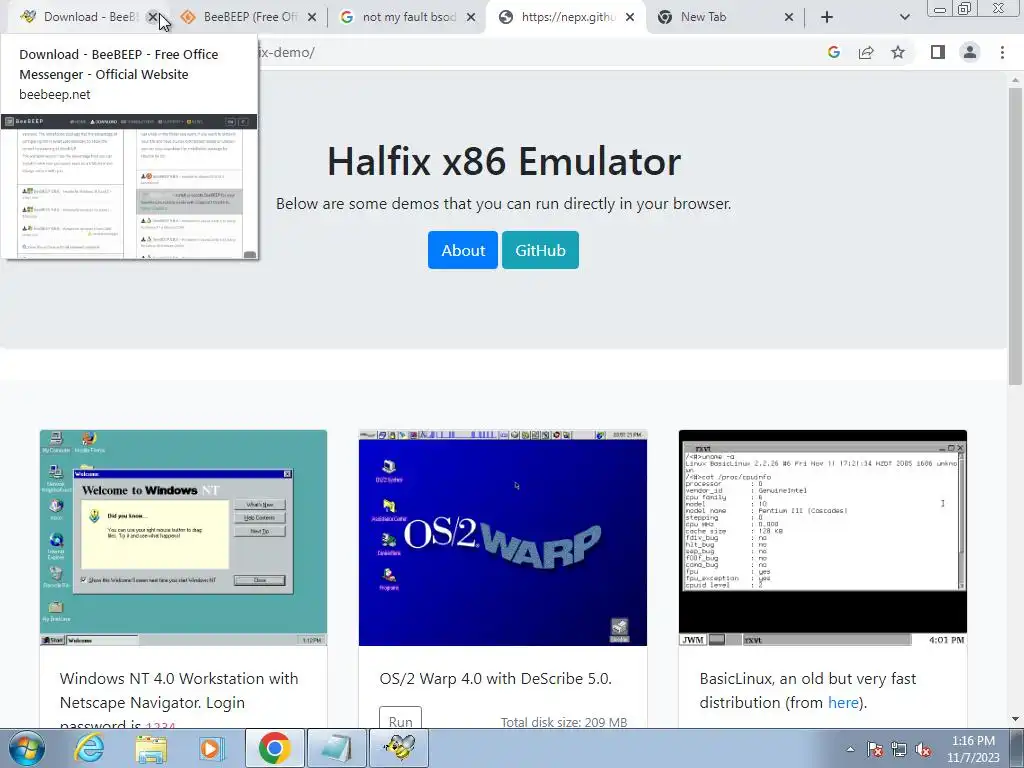Close the Download - BeeBEEP tab
The height and width of the screenshot is (768, 1024).
(x=153, y=18)
